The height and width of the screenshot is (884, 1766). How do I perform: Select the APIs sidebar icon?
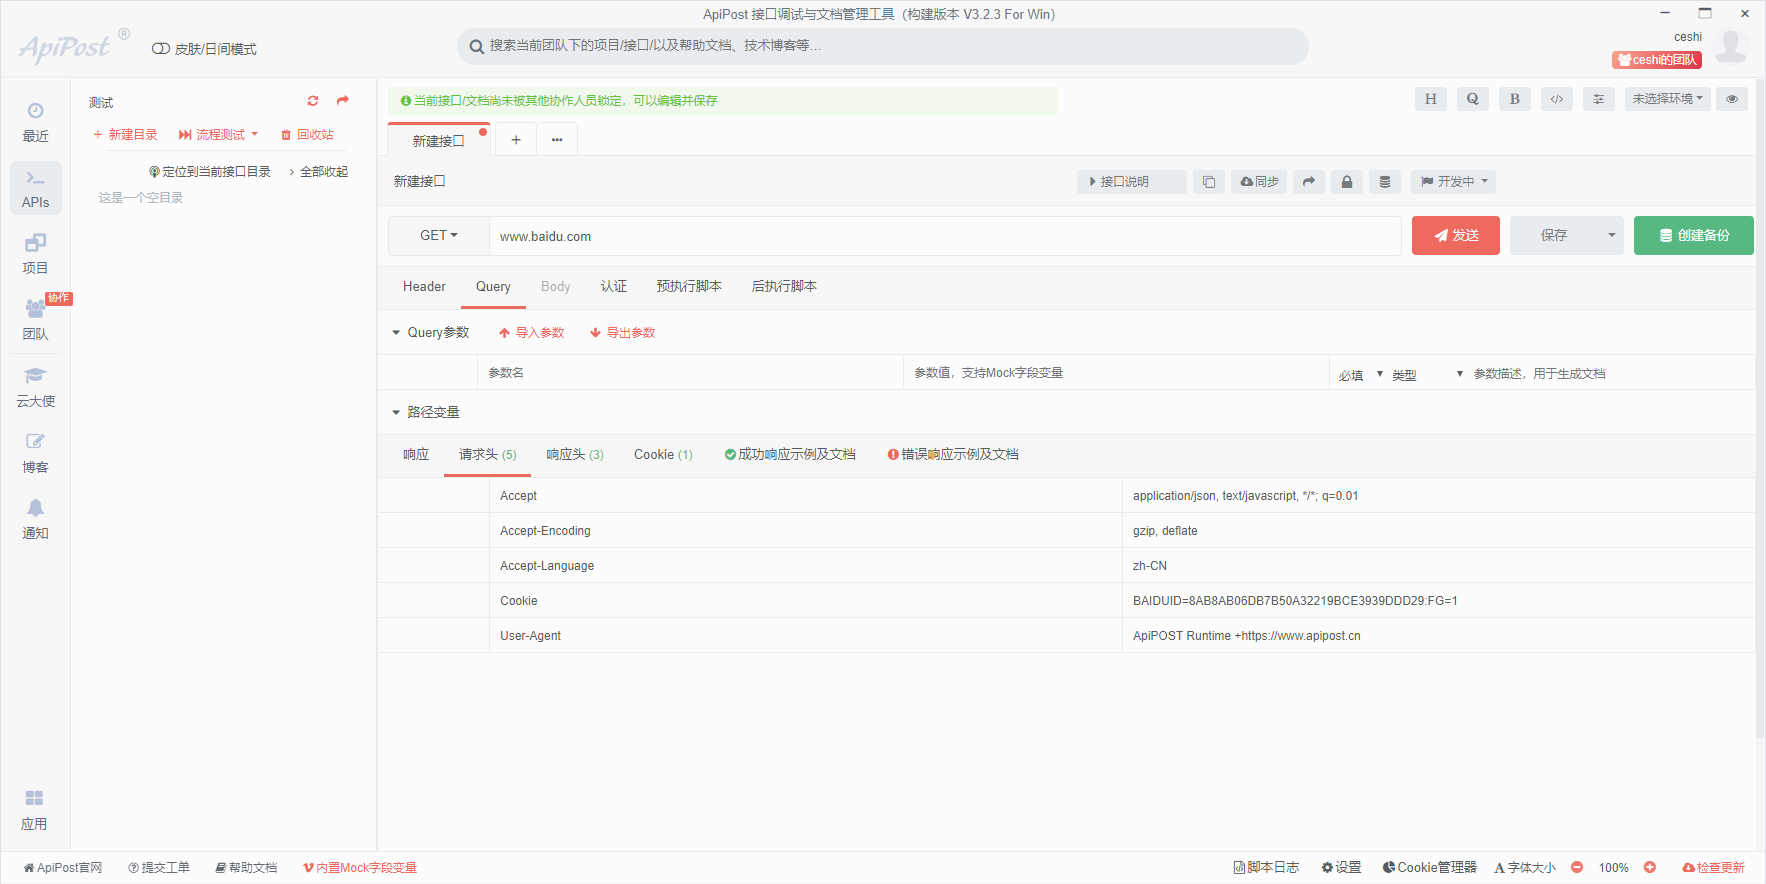[x=35, y=188]
